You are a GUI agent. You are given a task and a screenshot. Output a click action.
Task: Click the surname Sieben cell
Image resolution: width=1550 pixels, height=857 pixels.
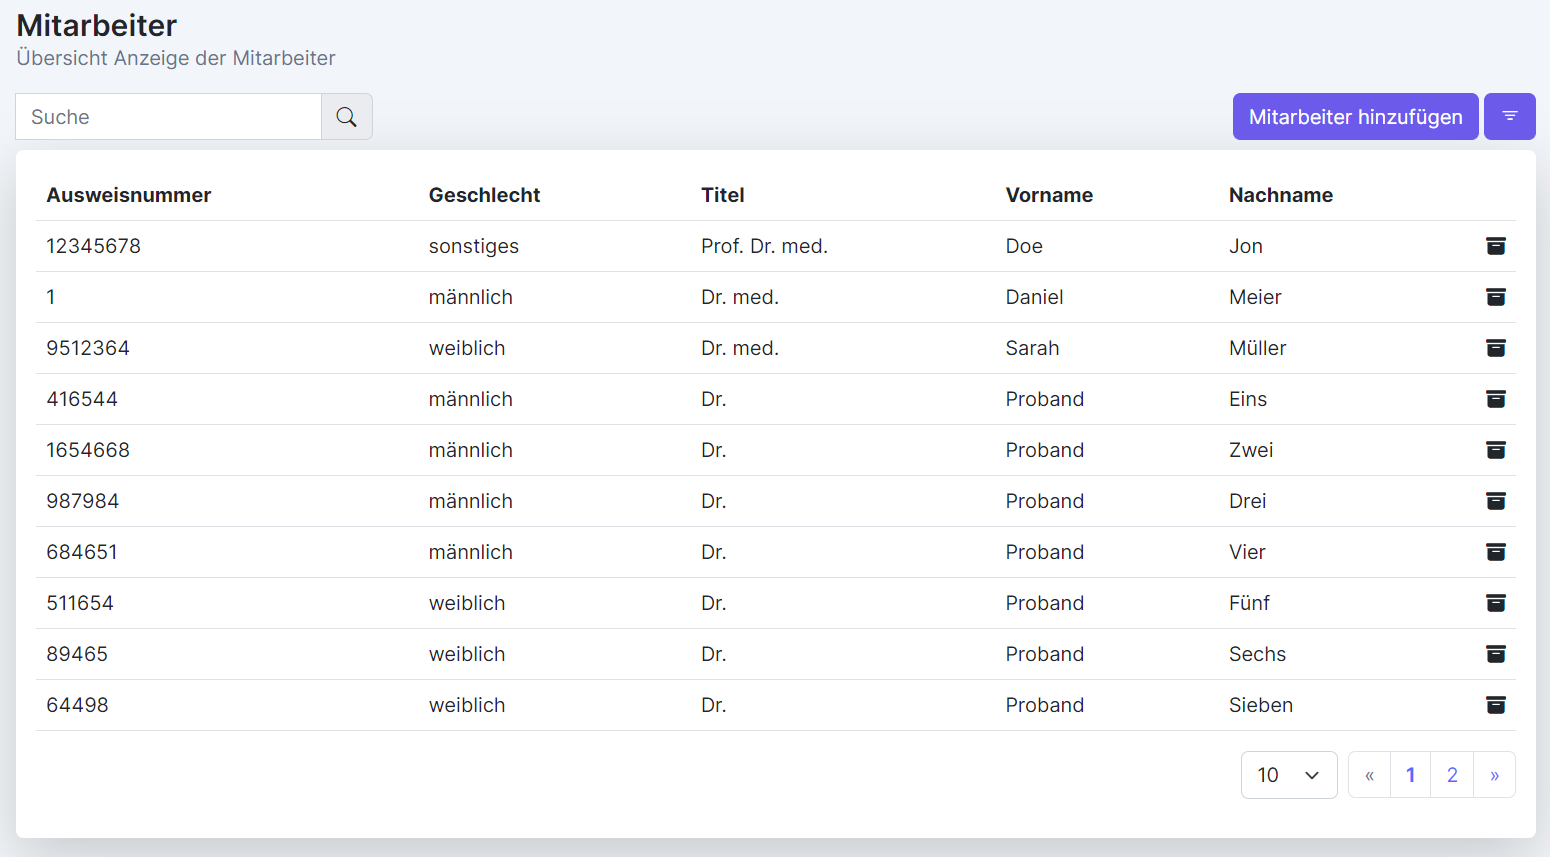(1261, 705)
